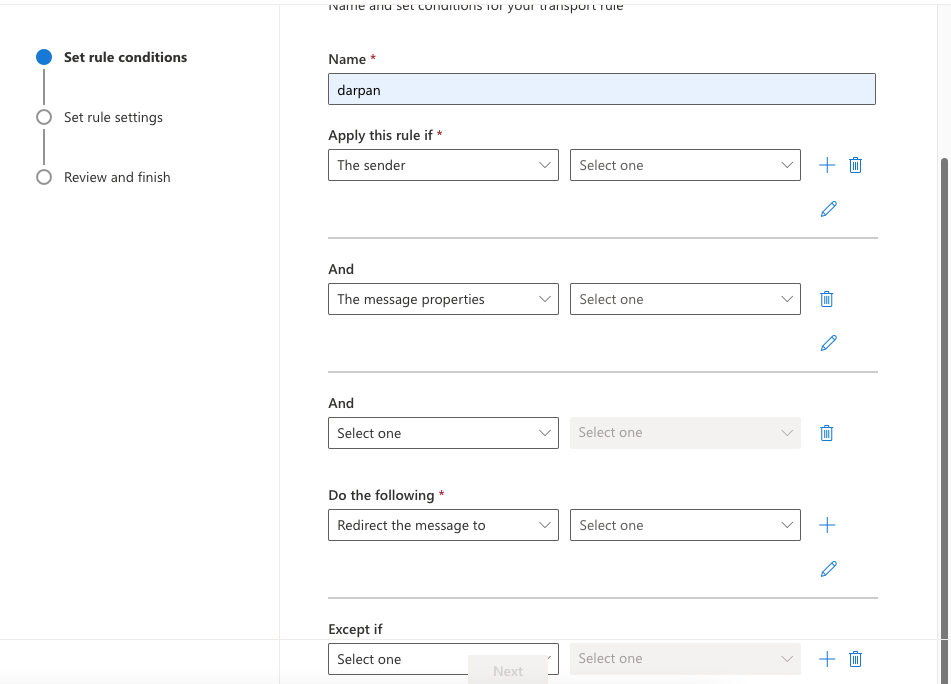Delete The sender condition with trash icon
Viewport: 951px width, 684px height.
pyautogui.click(x=855, y=165)
